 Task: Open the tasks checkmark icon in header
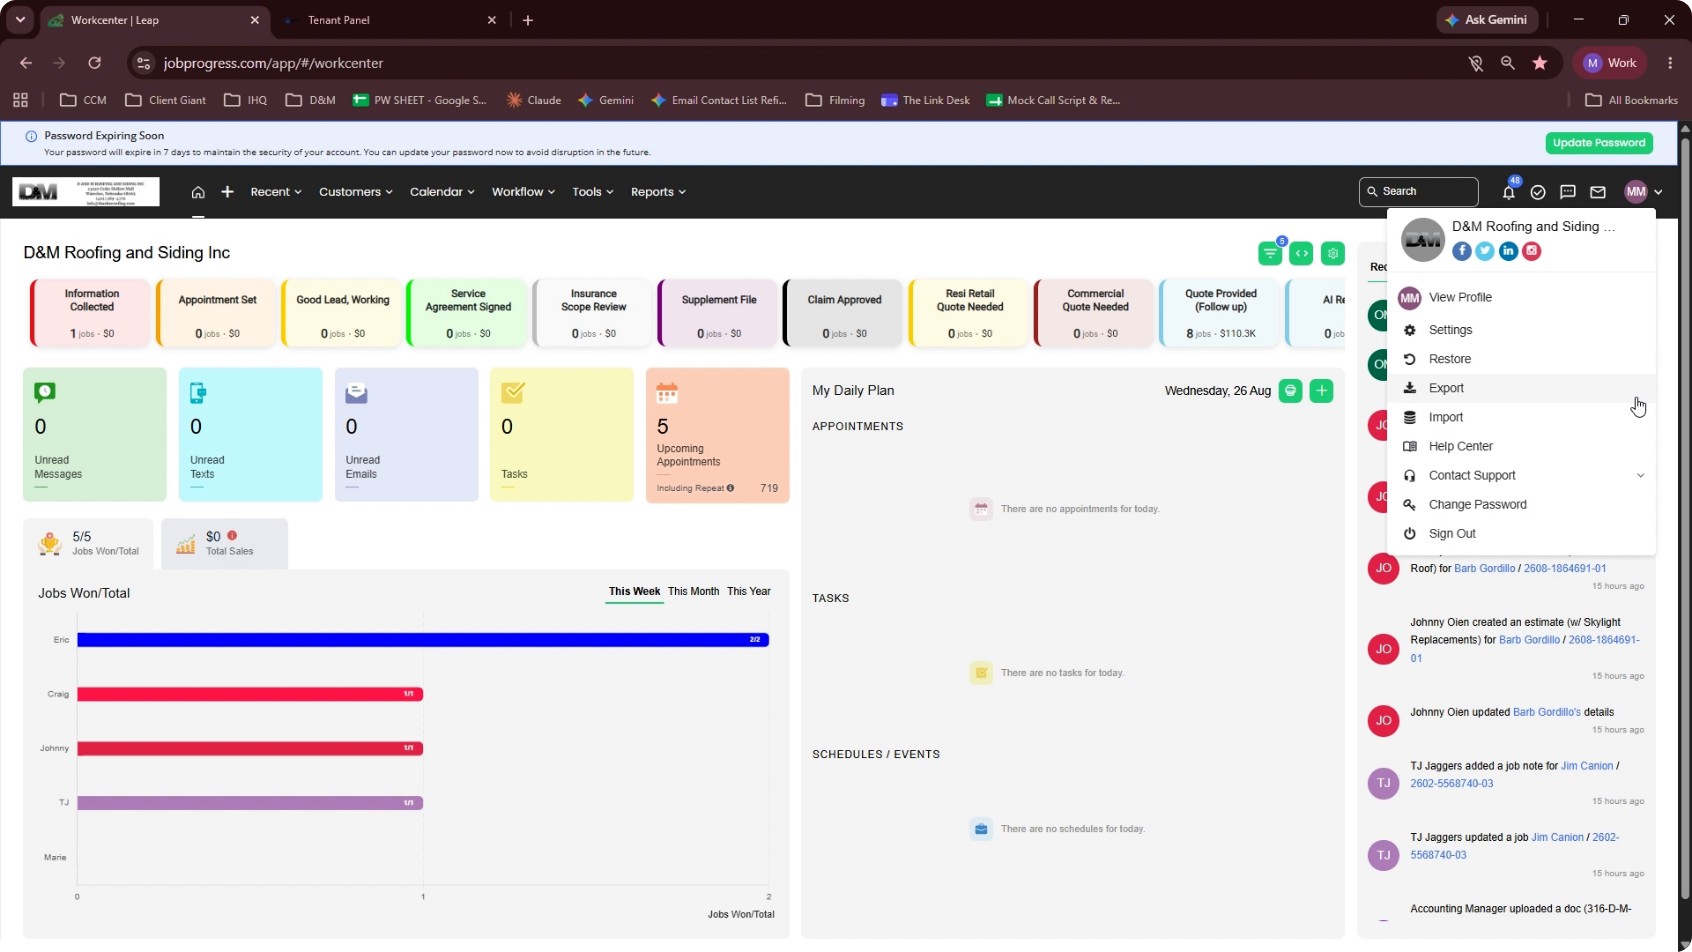point(1538,192)
